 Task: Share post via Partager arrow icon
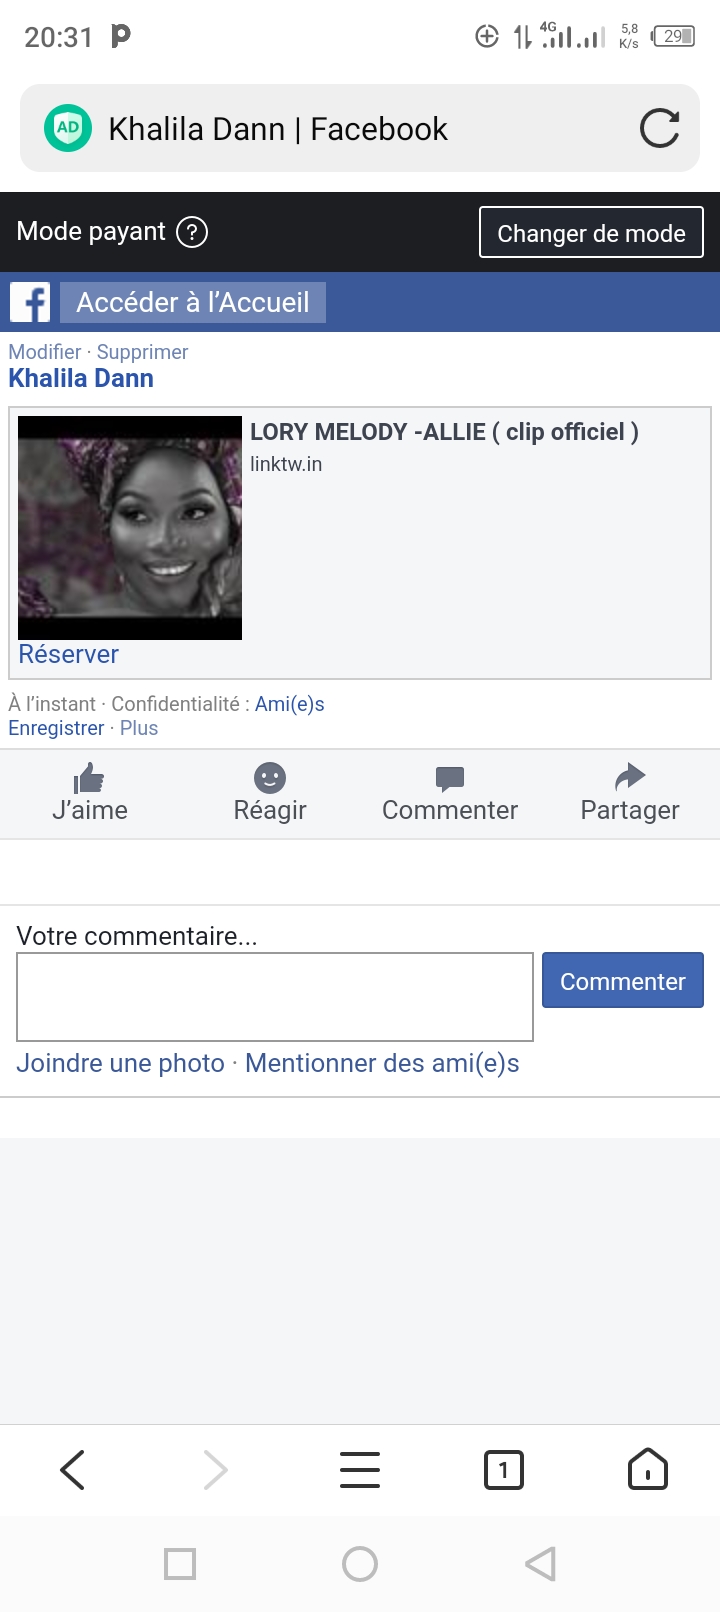pos(630,777)
